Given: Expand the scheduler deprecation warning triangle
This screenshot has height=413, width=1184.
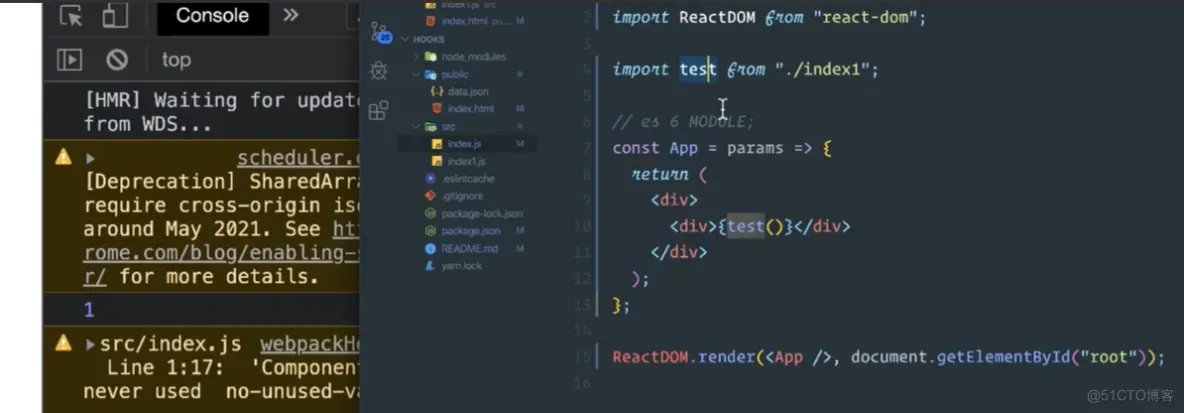Looking at the screenshot, I should coord(91,159).
